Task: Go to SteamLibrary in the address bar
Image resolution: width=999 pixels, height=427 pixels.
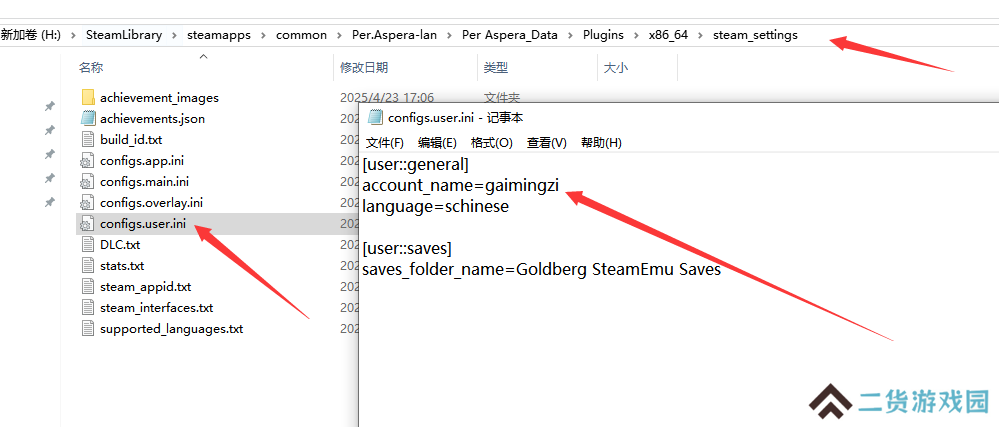Action: pyautogui.click(x=124, y=35)
